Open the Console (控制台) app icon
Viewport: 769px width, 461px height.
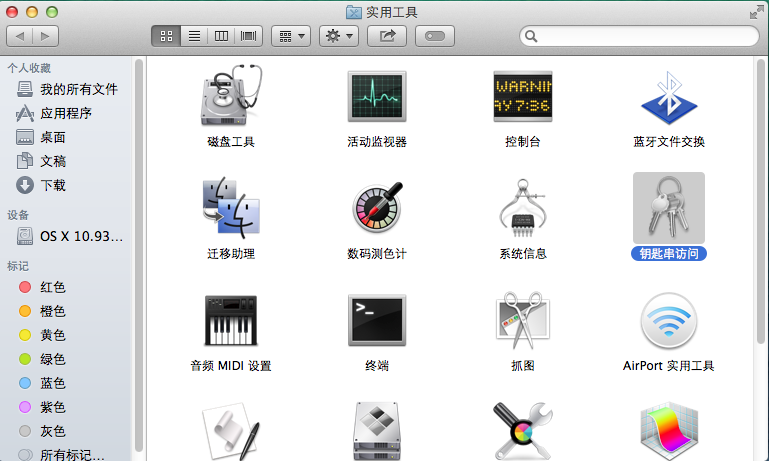coord(523,96)
